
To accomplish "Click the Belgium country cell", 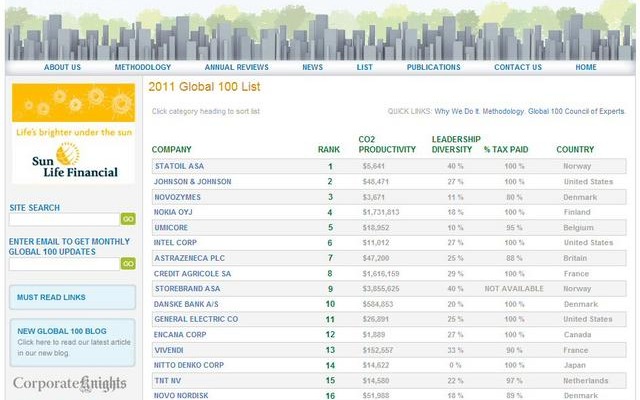I will pyautogui.click(x=578, y=228).
